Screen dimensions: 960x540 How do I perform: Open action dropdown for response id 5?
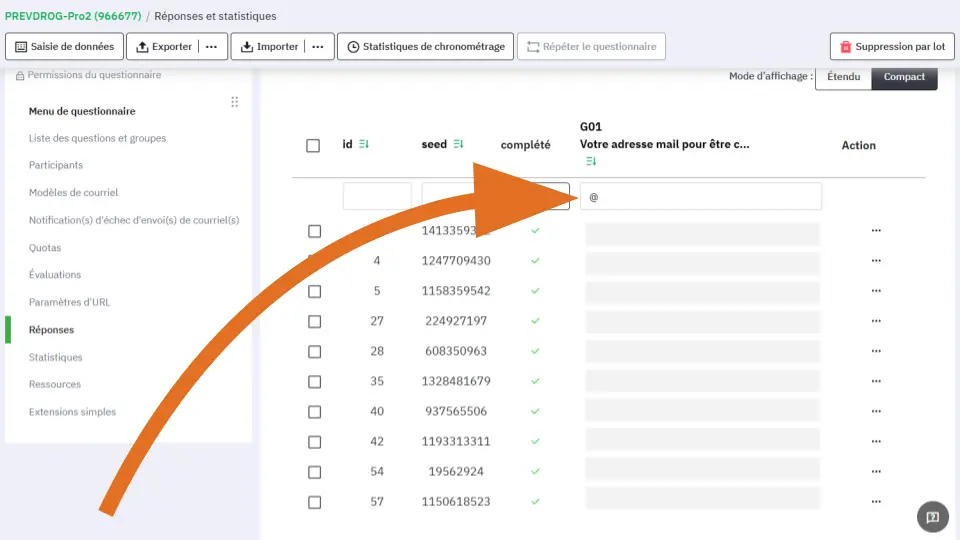(x=876, y=291)
